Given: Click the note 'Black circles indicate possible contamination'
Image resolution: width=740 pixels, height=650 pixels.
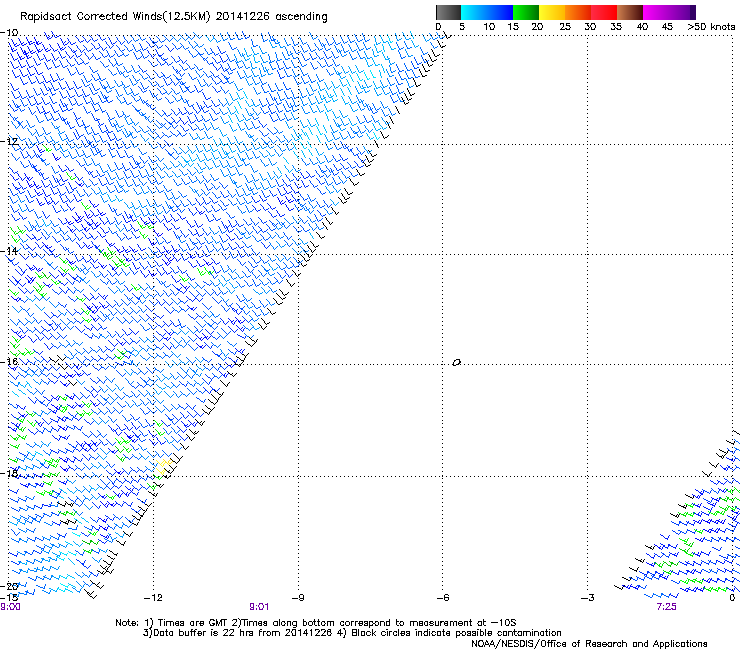Looking at the screenshot, I should click(456, 633).
